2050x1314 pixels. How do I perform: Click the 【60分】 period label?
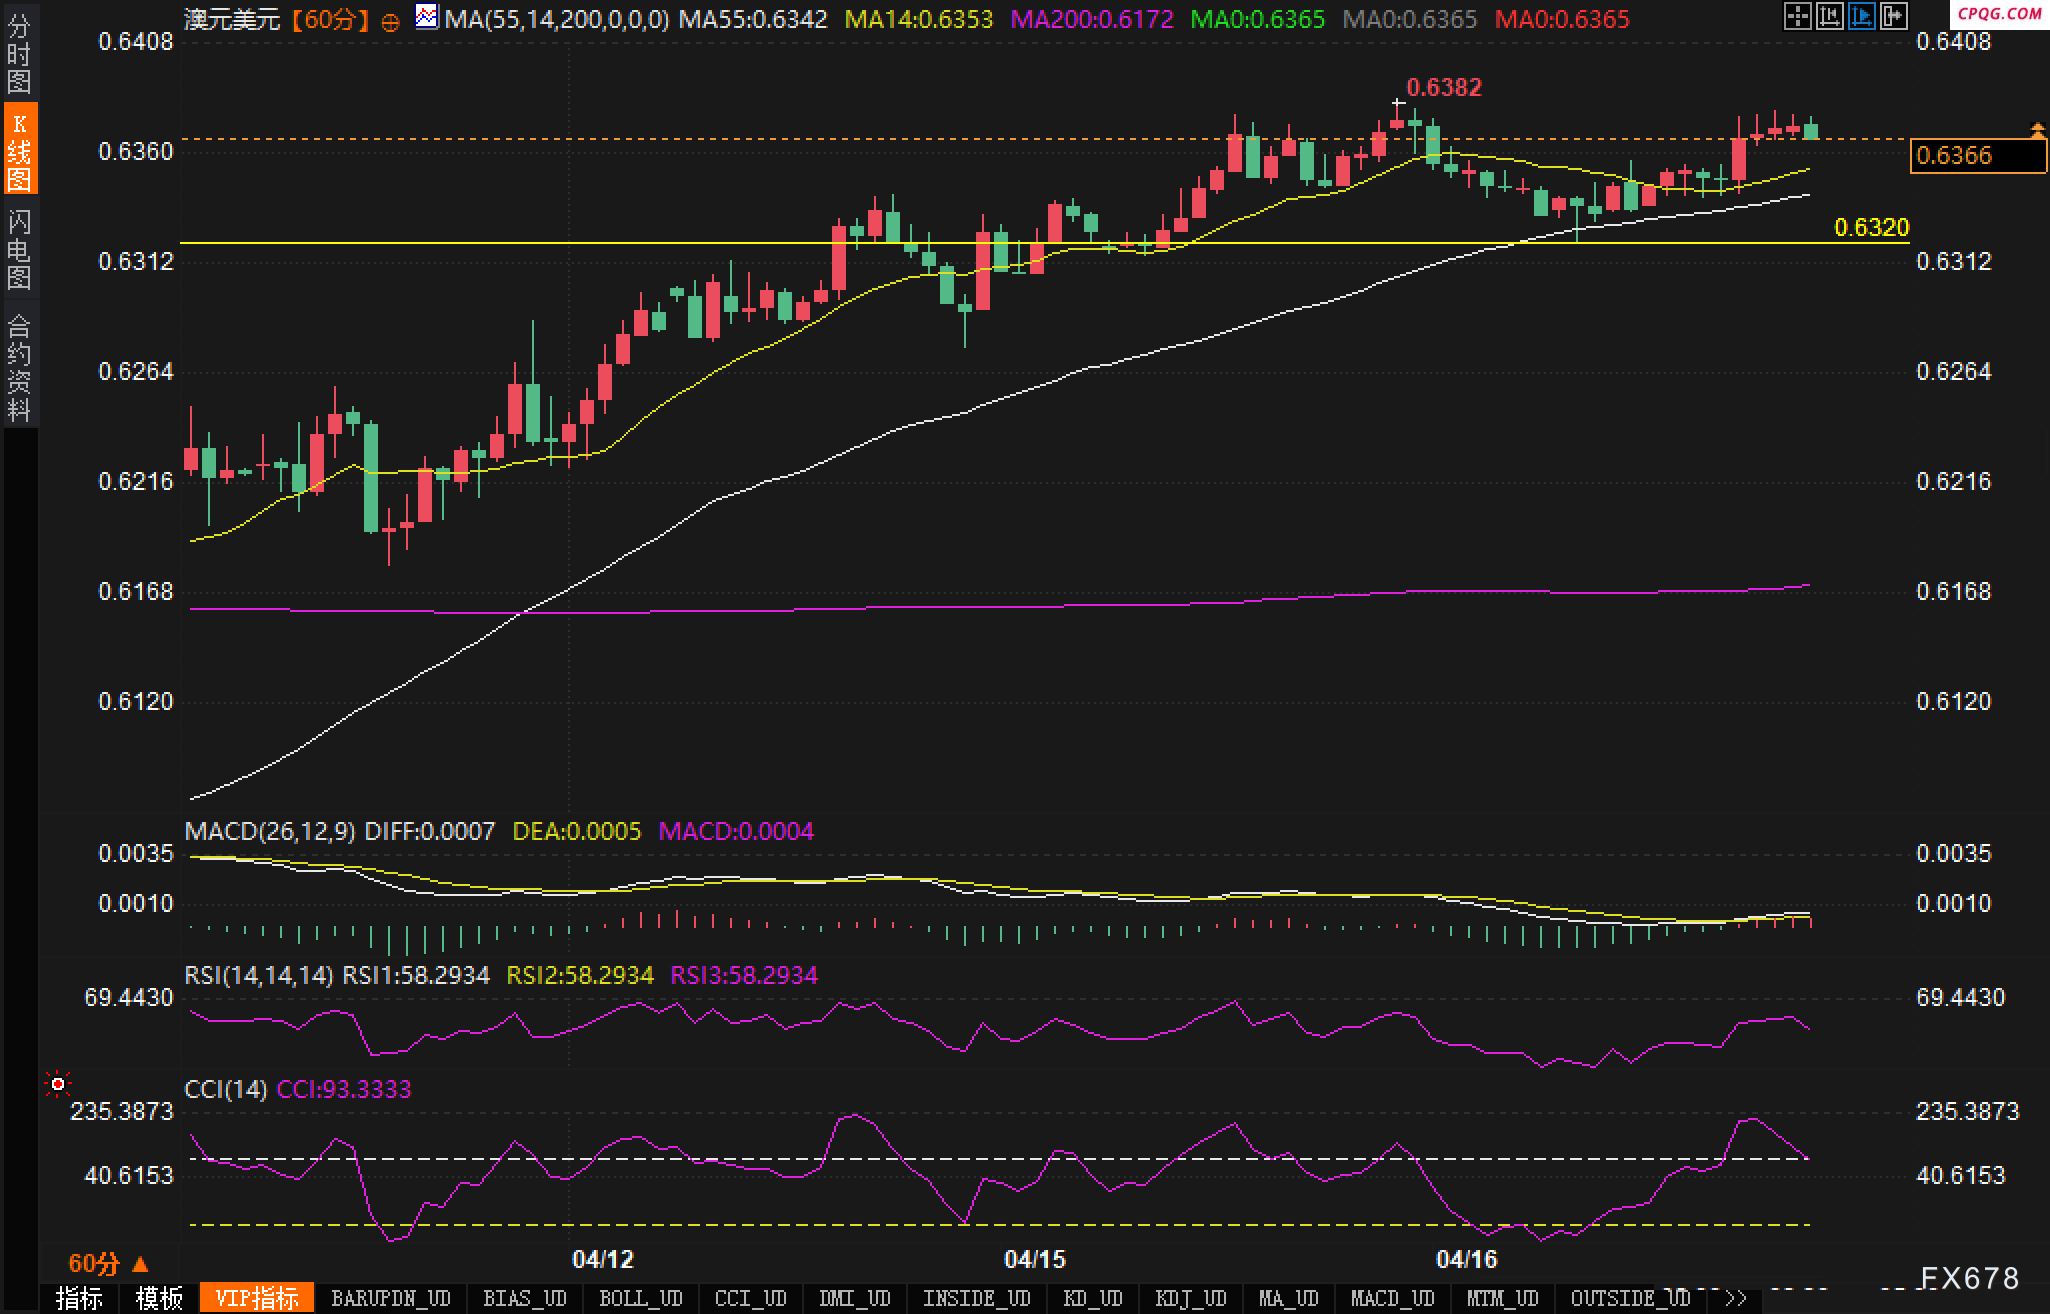pos(330,19)
